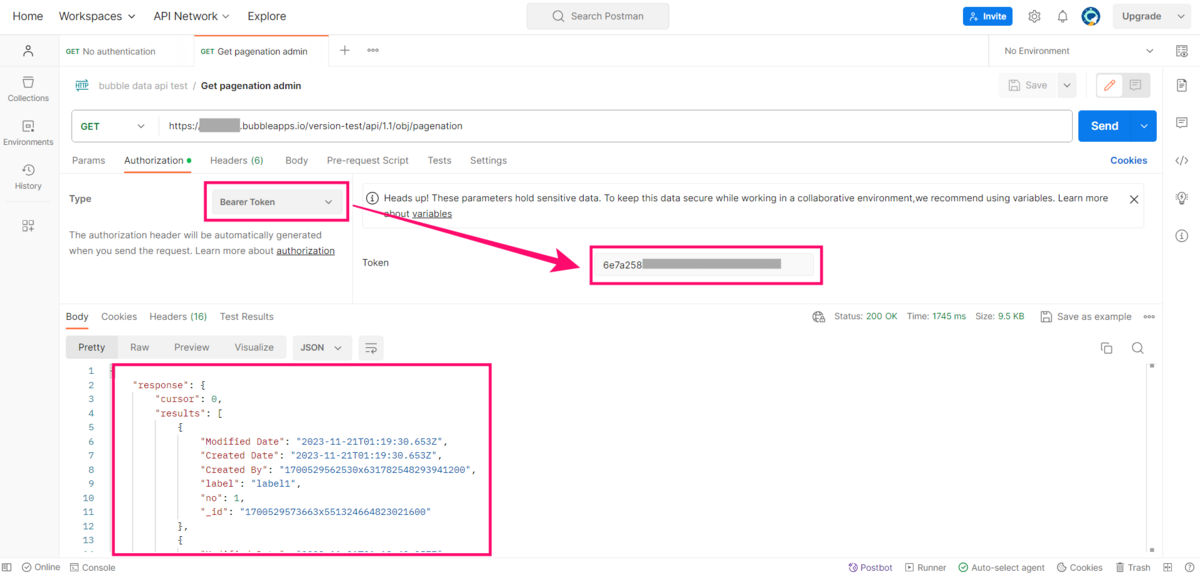Open the related requests lightbulb icon

(1181, 198)
